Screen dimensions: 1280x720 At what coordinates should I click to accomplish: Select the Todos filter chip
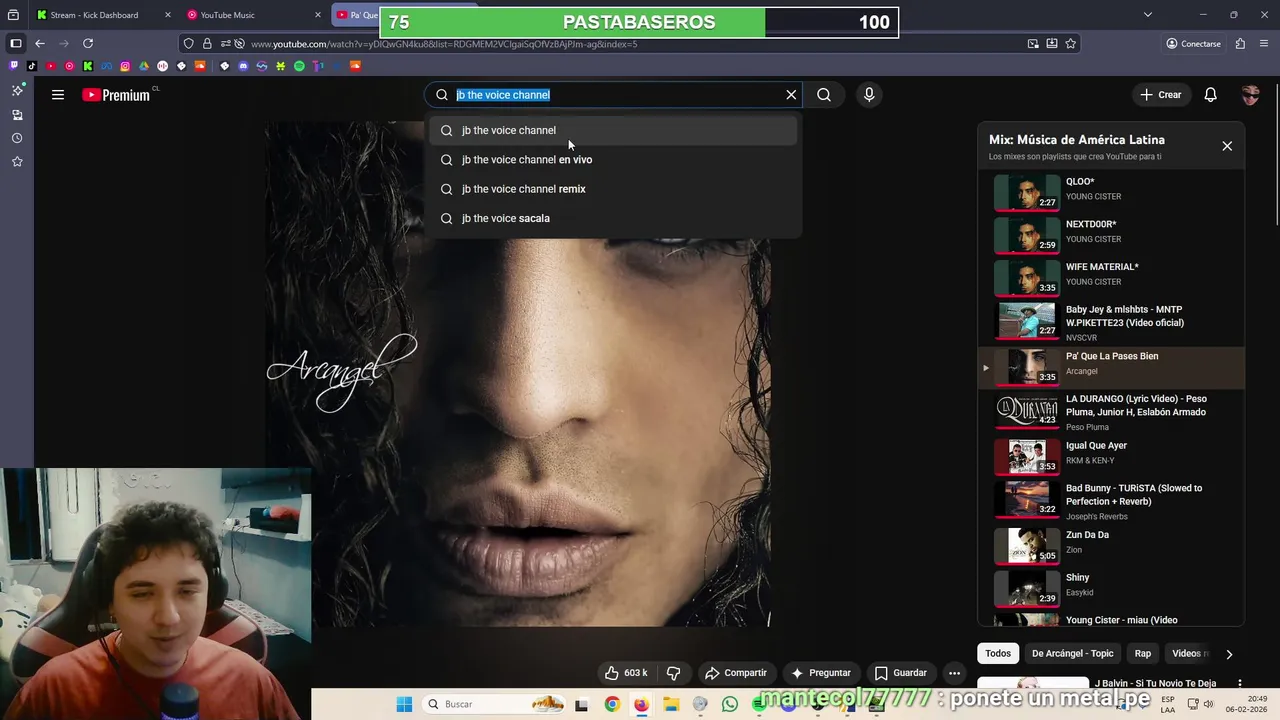[998, 653]
